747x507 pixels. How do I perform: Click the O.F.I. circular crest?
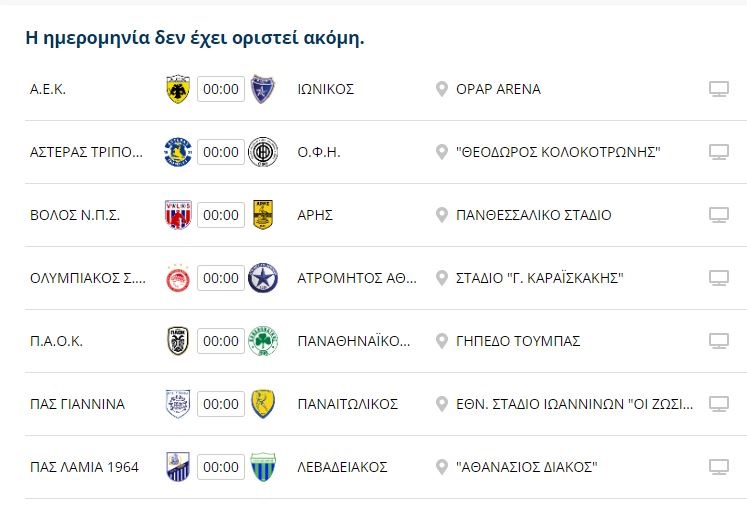tap(263, 152)
